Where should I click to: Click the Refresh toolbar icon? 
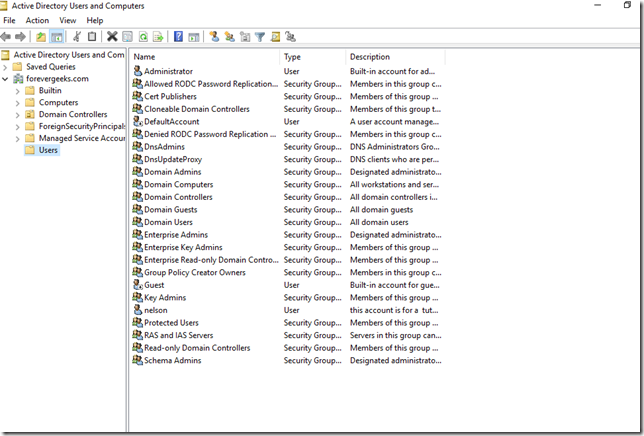pos(144,37)
